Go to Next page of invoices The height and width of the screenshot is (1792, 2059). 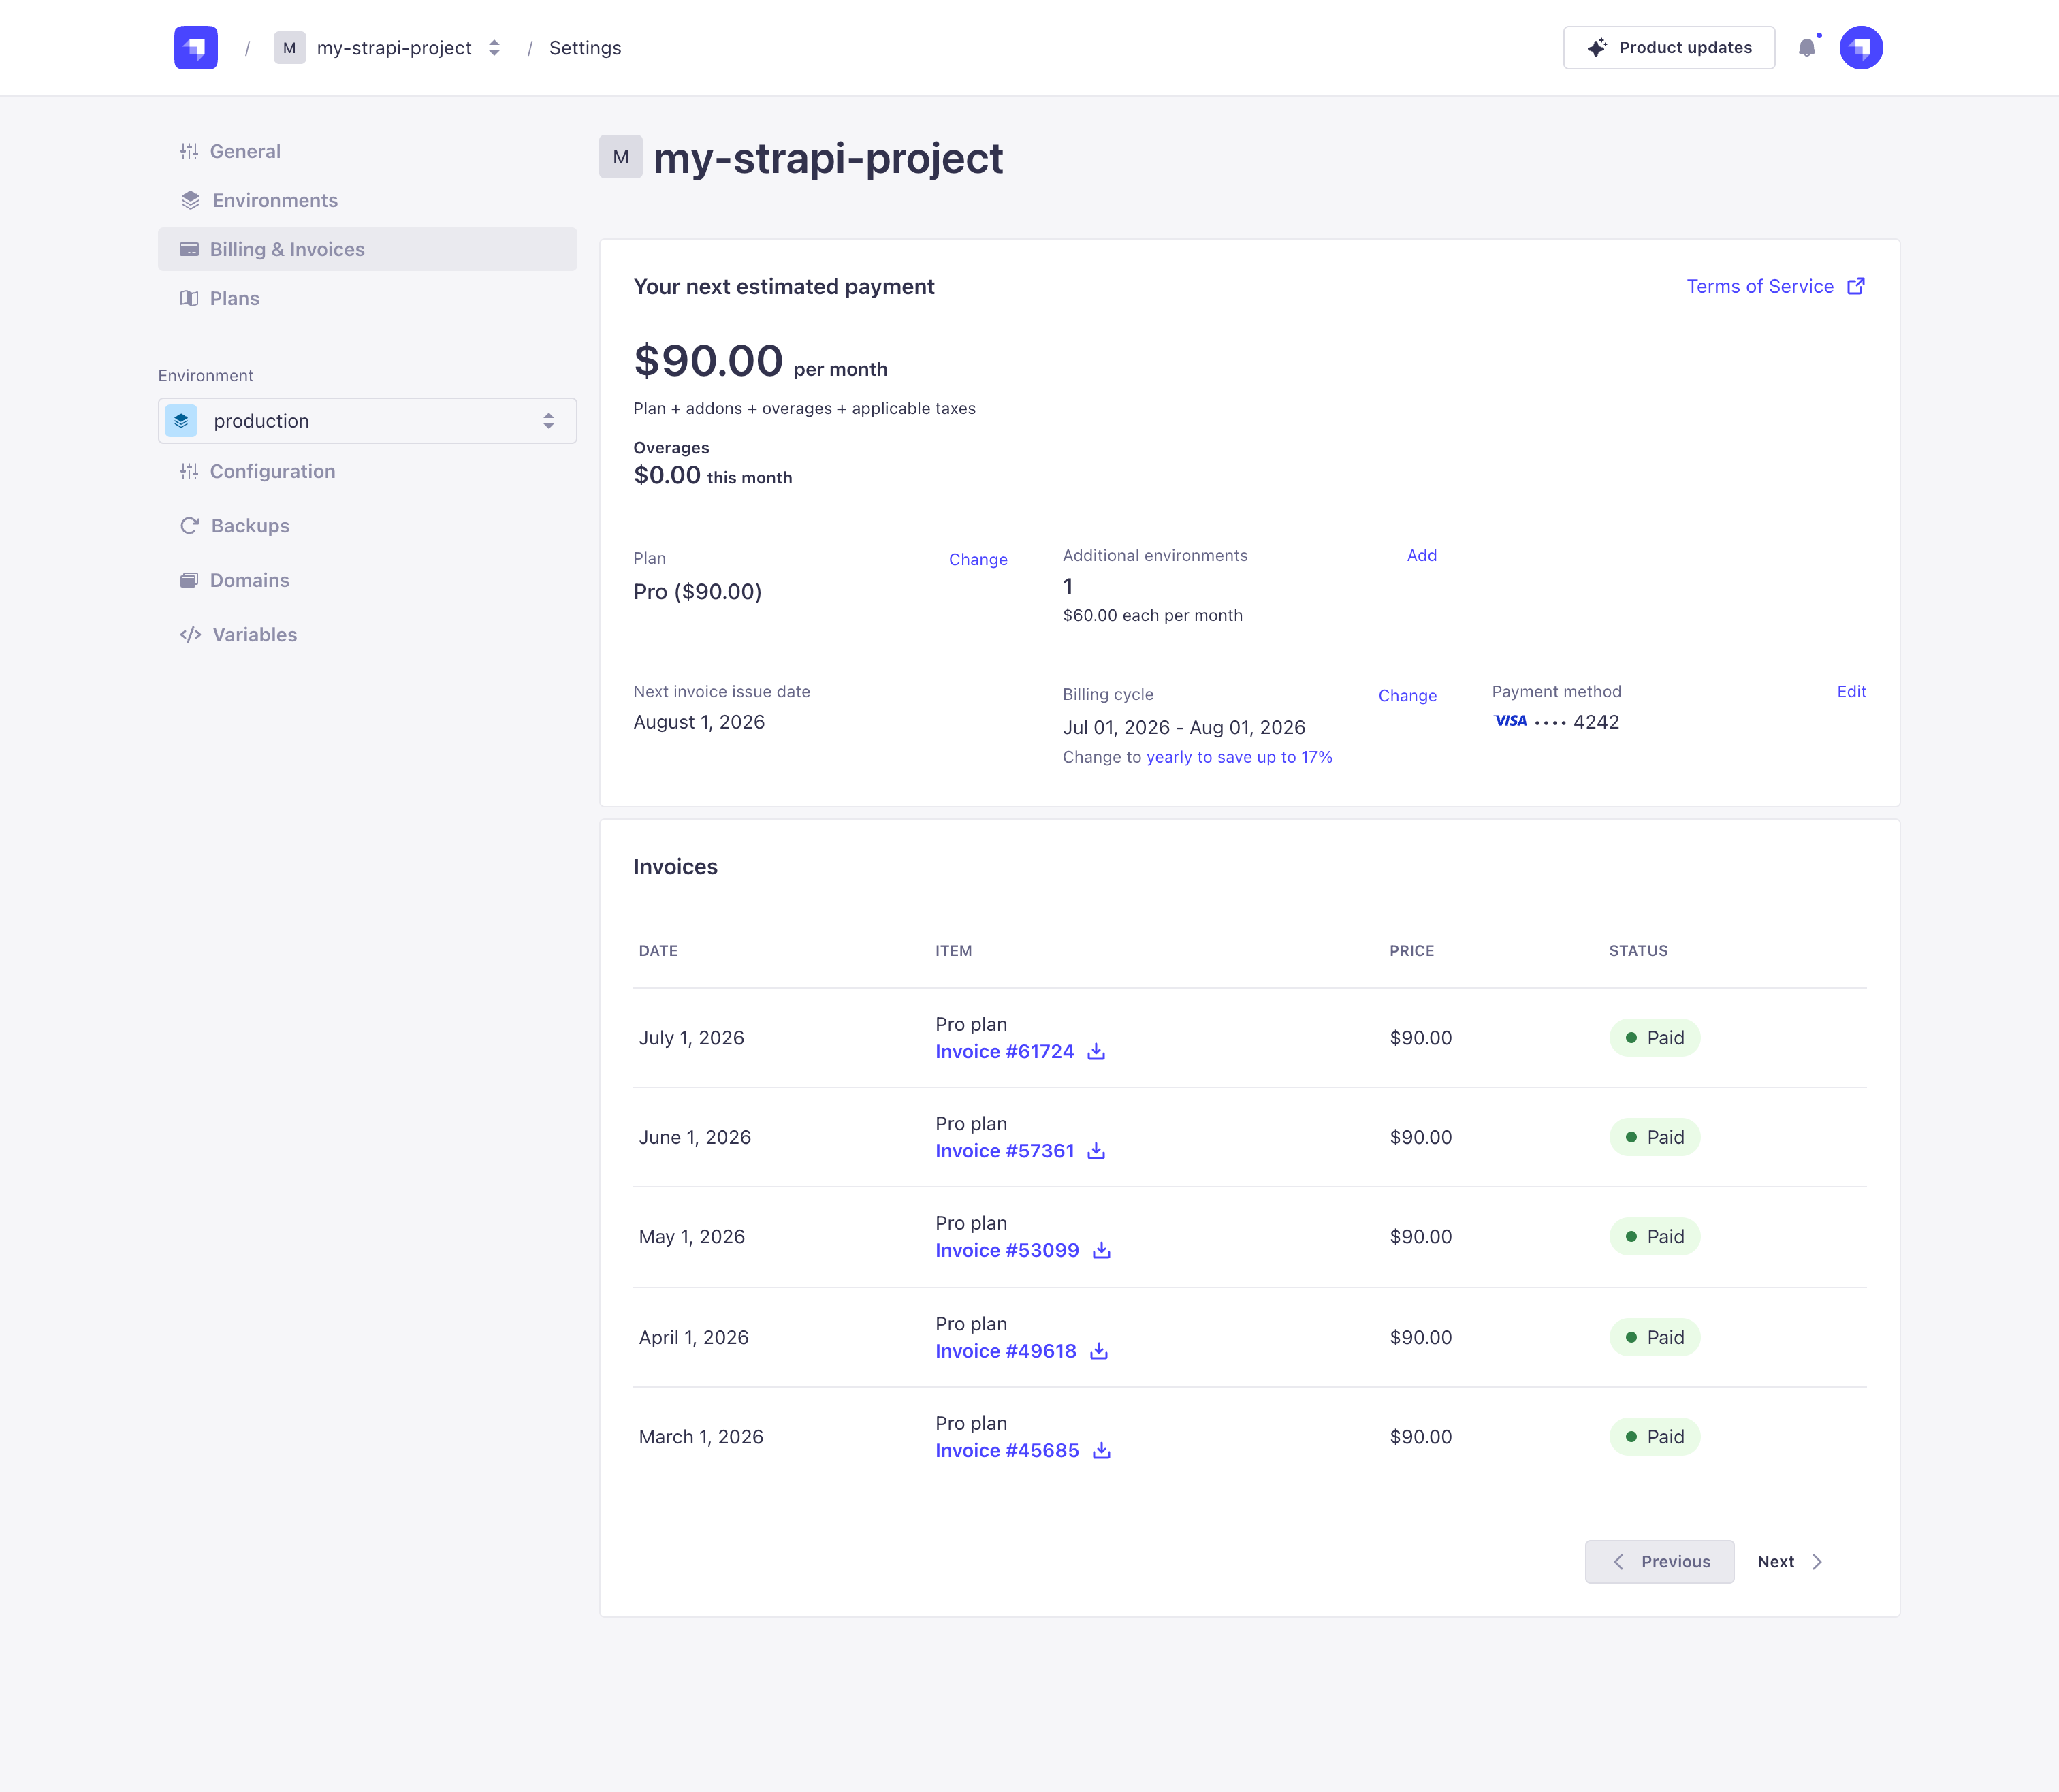point(1790,1562)
